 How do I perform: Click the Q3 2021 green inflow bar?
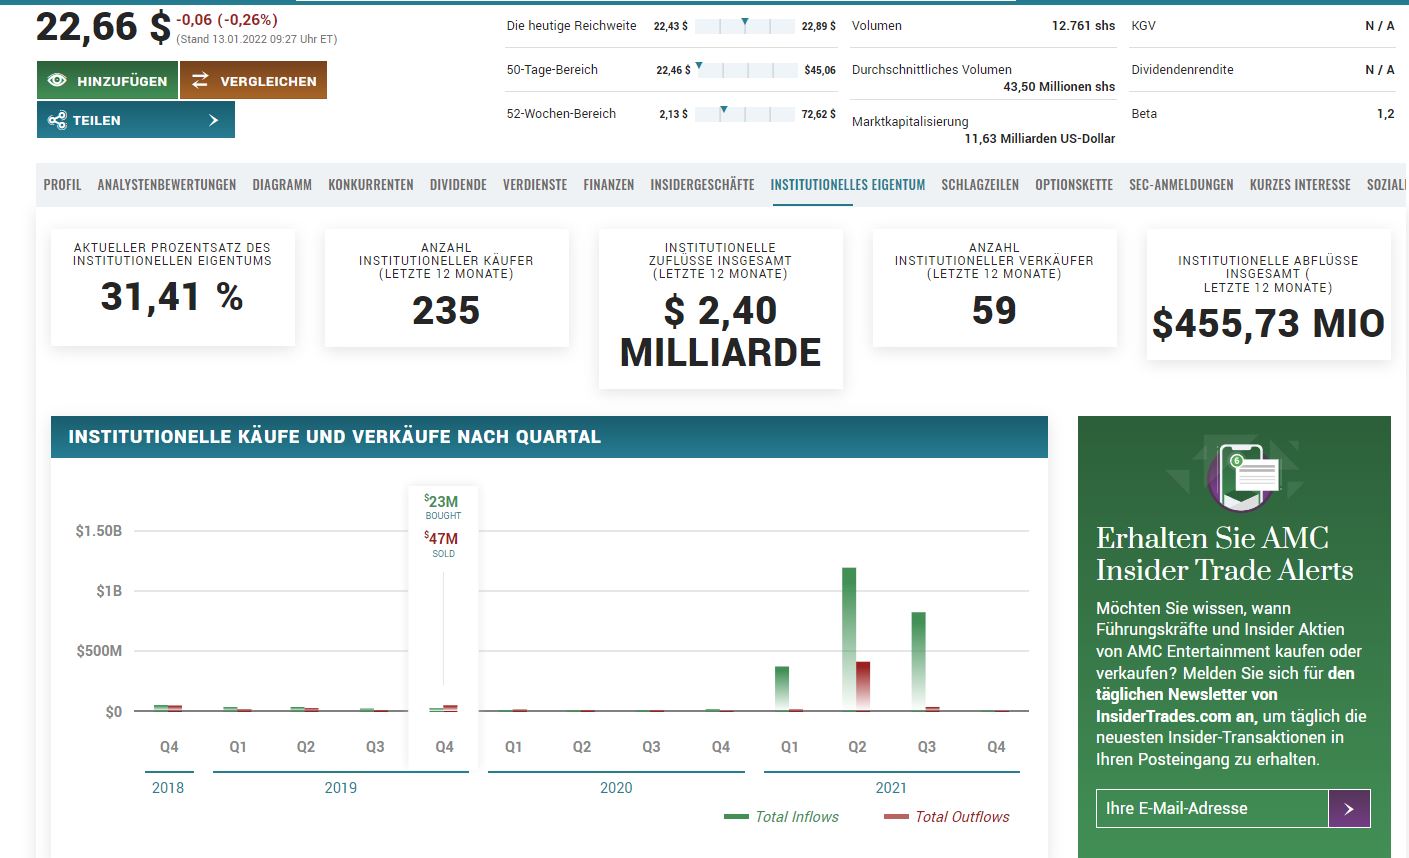(918, 661)
